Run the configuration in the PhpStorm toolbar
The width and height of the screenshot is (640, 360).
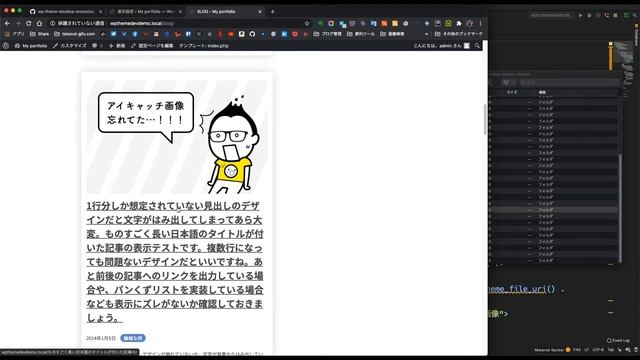pyautogui.click(x=580, y=16)
